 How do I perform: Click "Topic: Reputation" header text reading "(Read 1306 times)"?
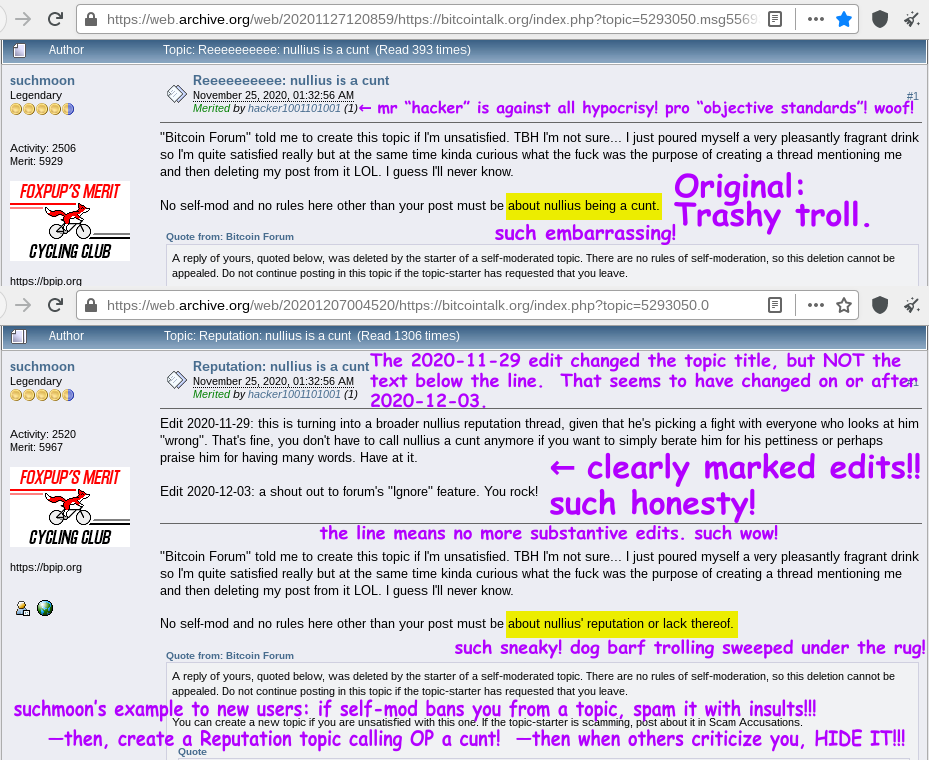(x=408, y=336)
